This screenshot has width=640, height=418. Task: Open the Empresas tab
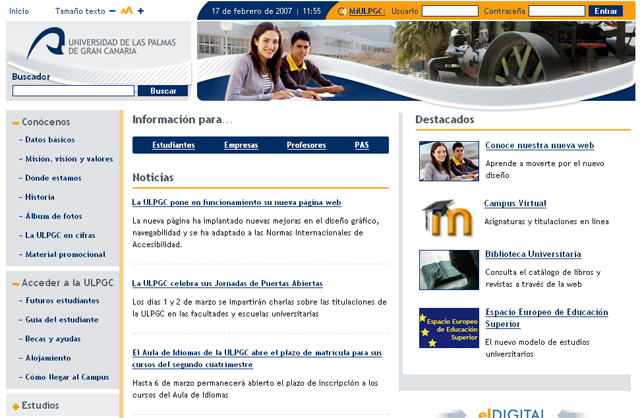[241, 145]
